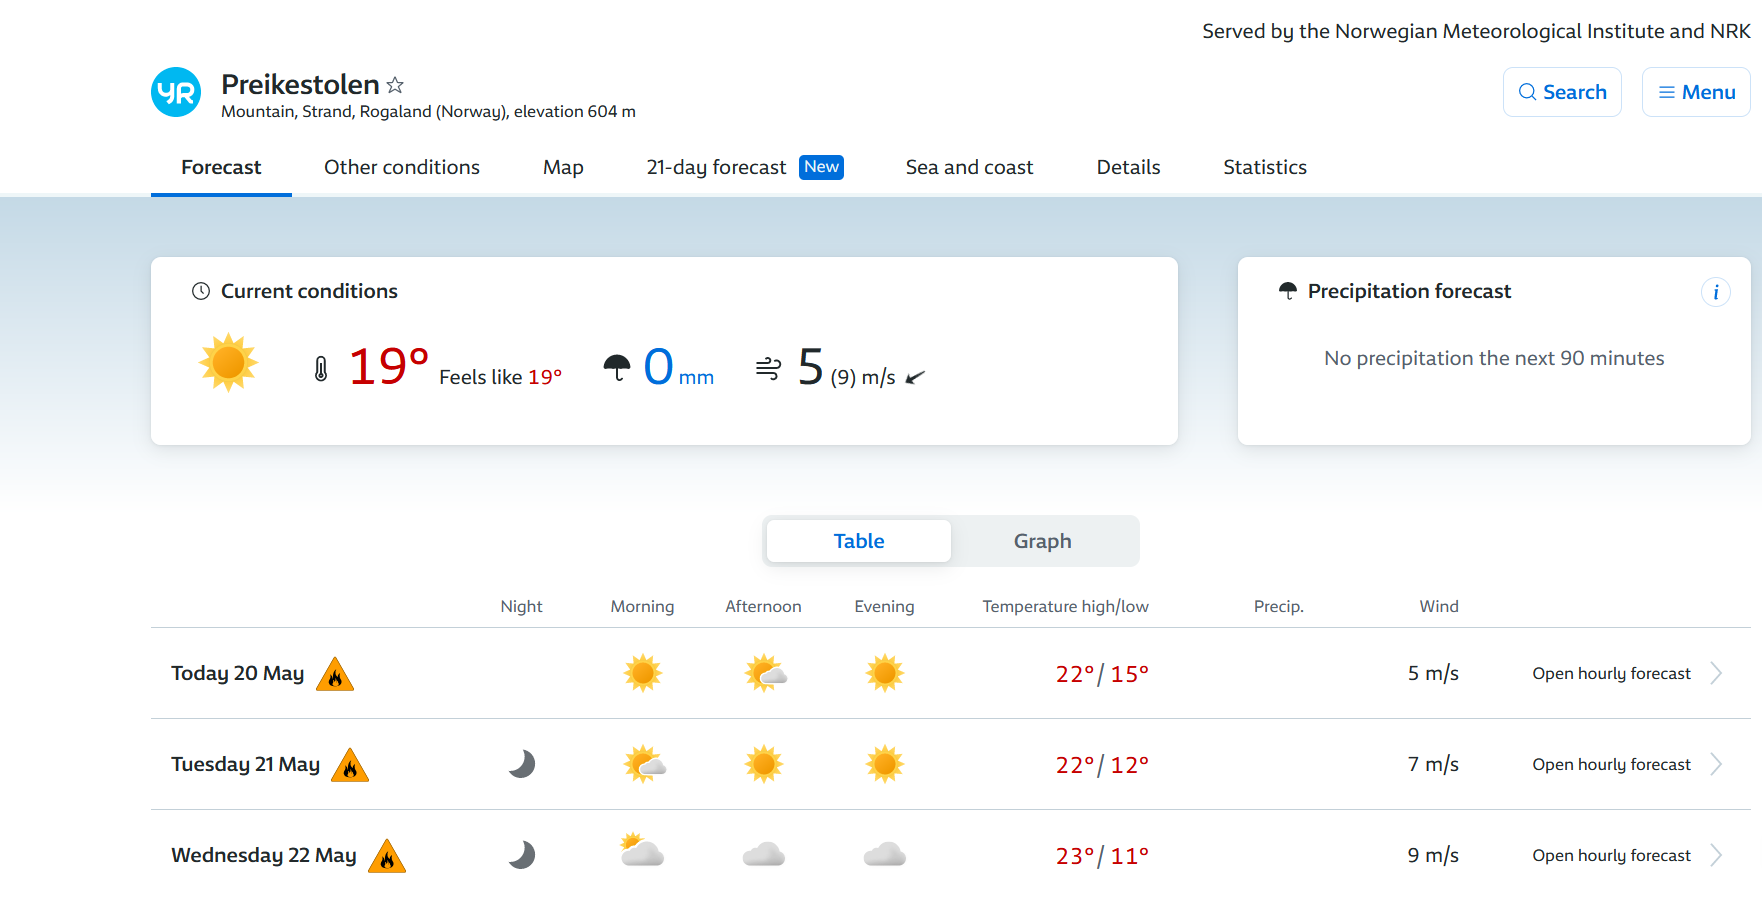Screen dimensions: 1762x898
Task: Add Preikestolen to favorites with star icon
Action: 395,85
